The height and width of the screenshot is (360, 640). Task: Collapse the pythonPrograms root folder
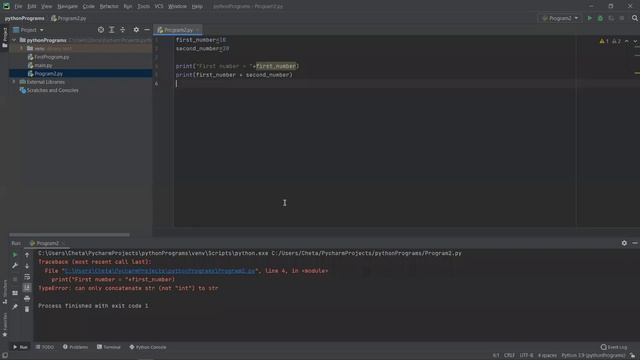click(x=14, y=40)
